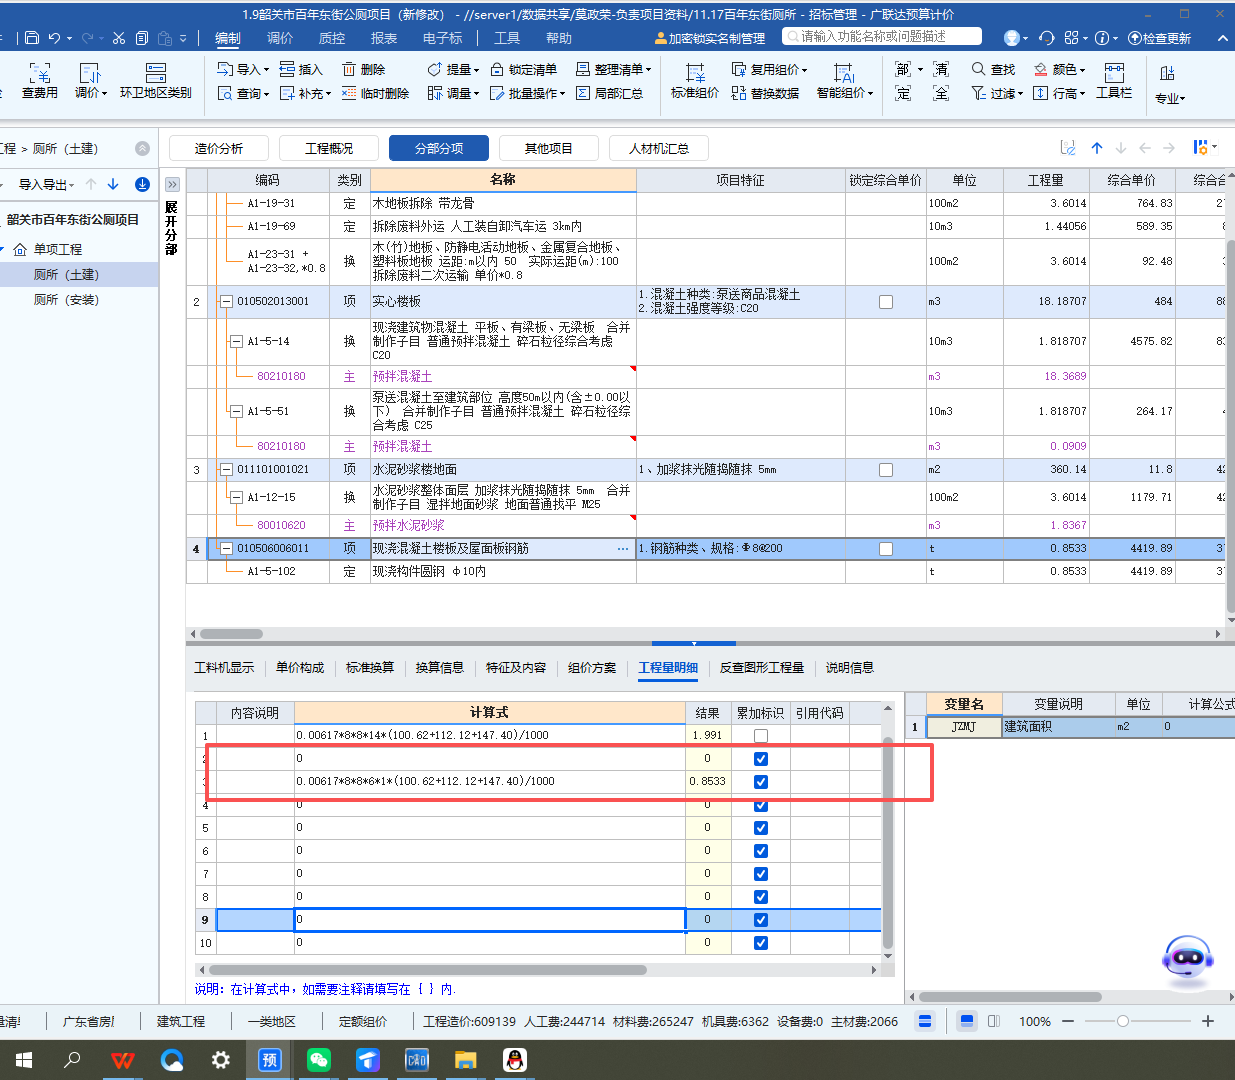Open WeChat from the taskbar
The width and height of the screenshot is (1235, 1080).
click(319, 1060)
